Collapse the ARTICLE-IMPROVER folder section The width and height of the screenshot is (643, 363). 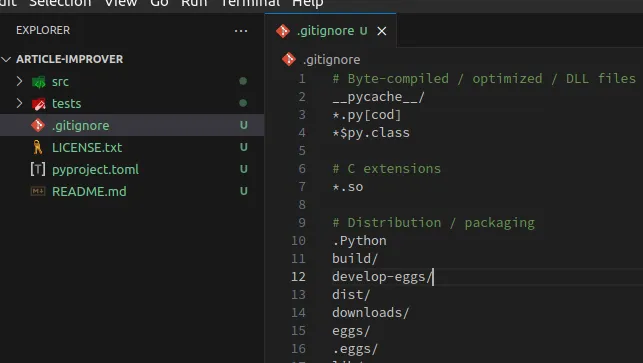tap(6, 59)
